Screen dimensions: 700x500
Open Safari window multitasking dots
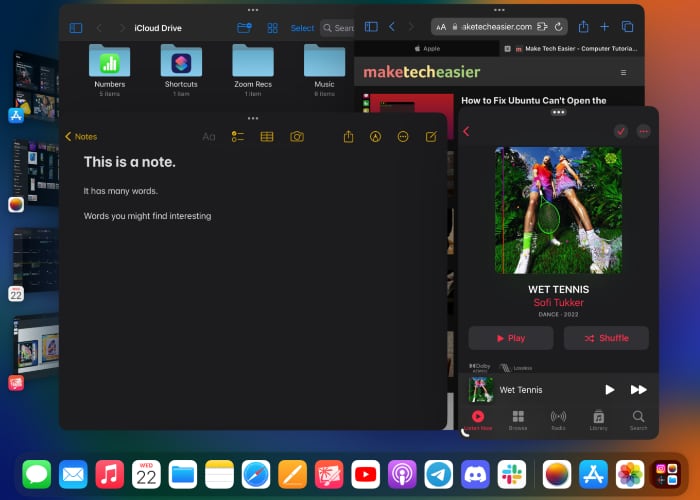click(499, 10)
